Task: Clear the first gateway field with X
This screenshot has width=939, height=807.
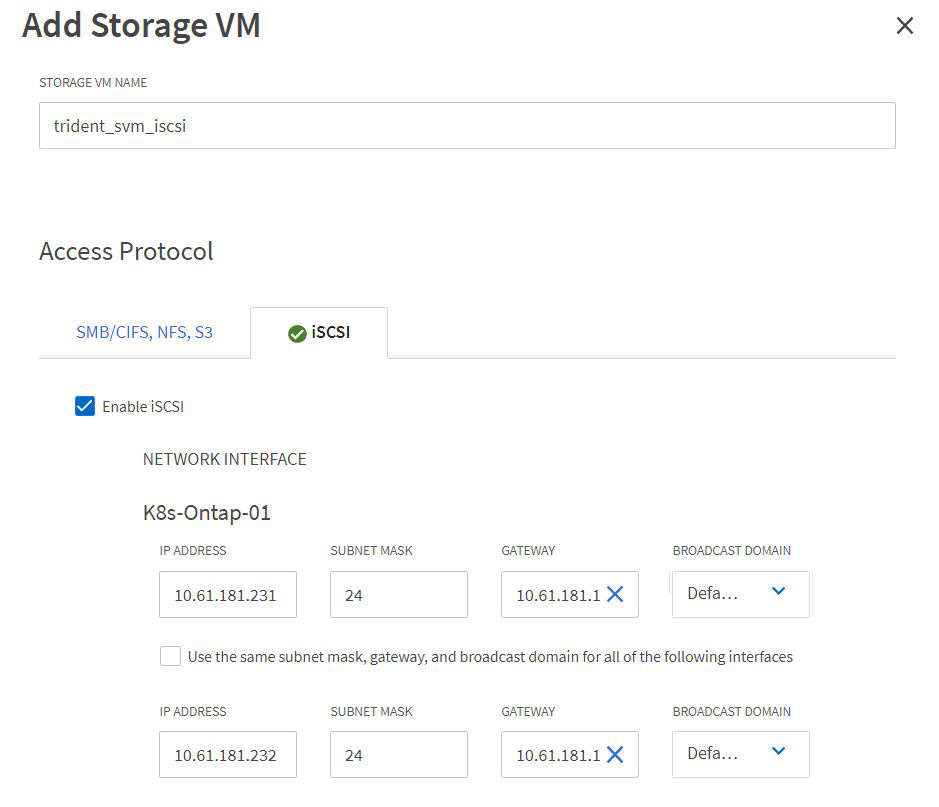Action: point(615,595)
